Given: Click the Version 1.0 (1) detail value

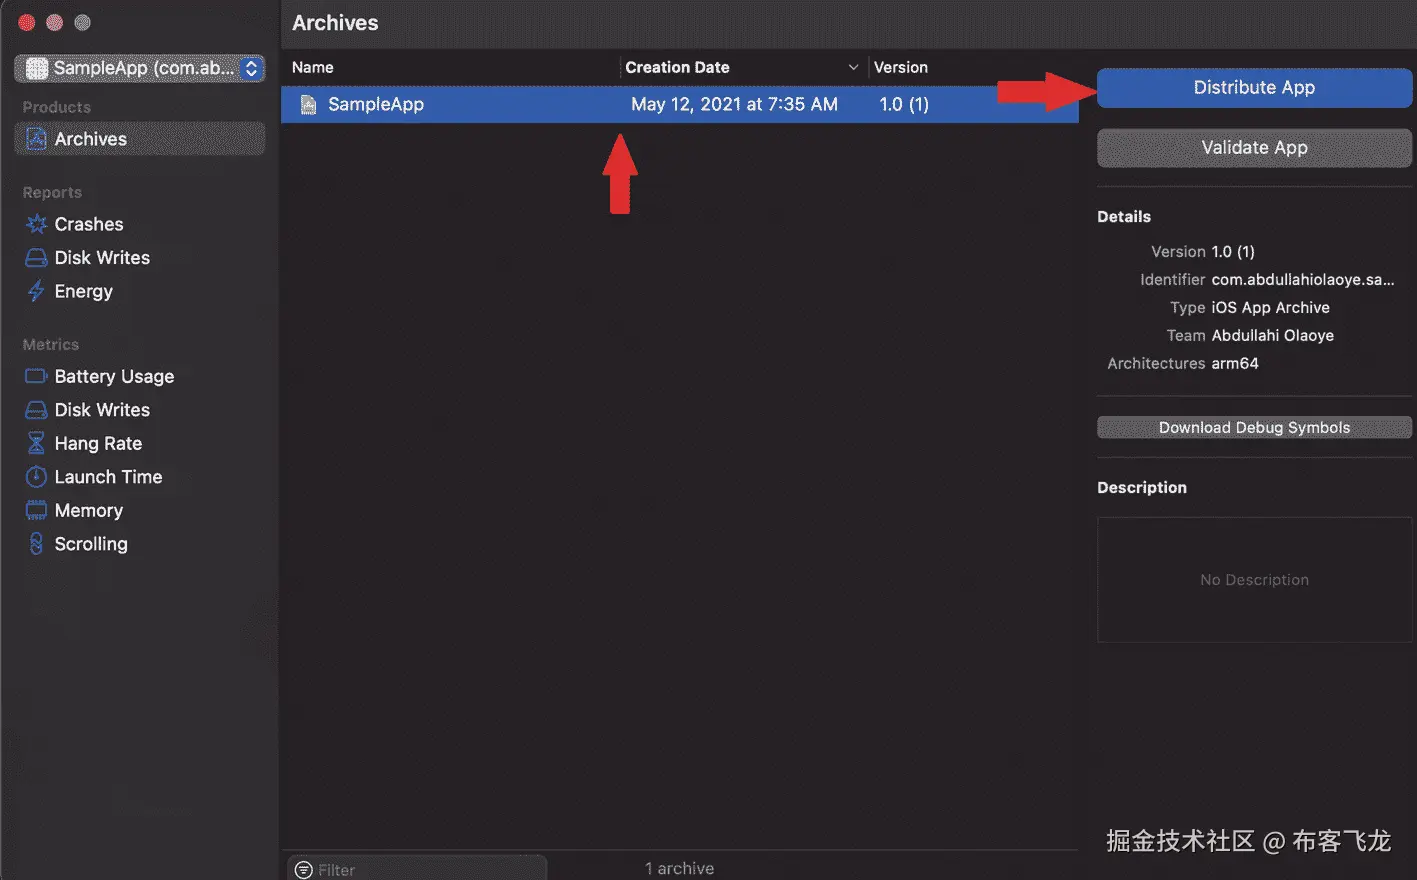Looking at the screenshot, I should [1233, 252].
